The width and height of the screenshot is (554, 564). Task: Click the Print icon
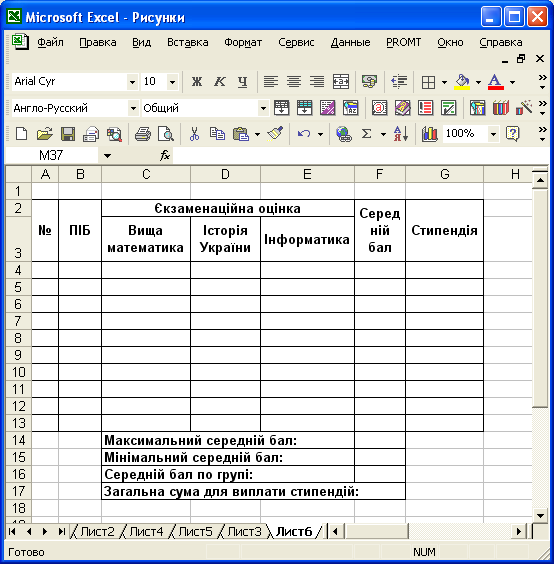[143, 134]
